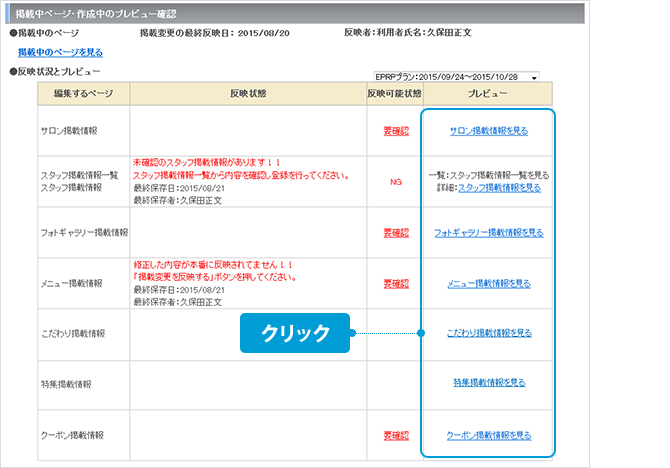Click the 一覧:スタッフ掲載情報一覧を見る text
Viewport: 670px width, 468px height.
(x=488, y=175)
